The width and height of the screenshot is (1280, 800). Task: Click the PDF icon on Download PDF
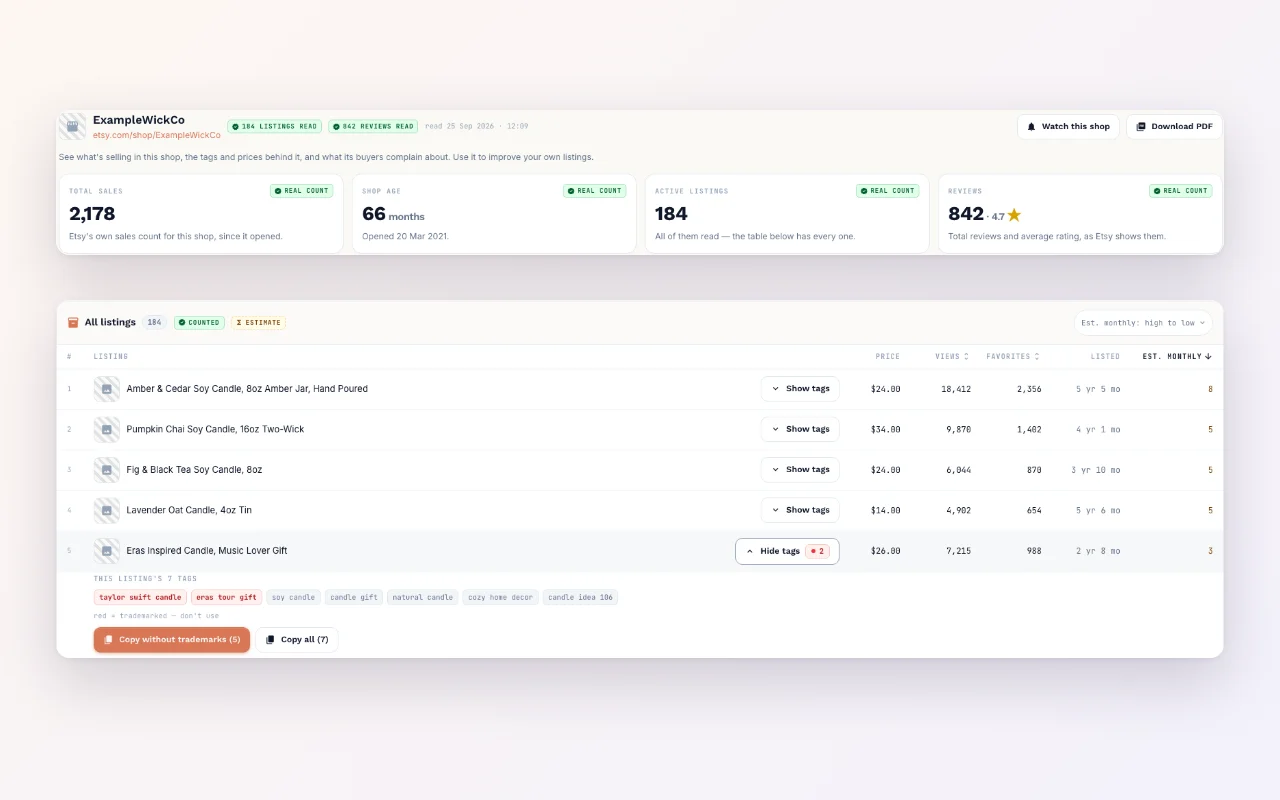1141,127
